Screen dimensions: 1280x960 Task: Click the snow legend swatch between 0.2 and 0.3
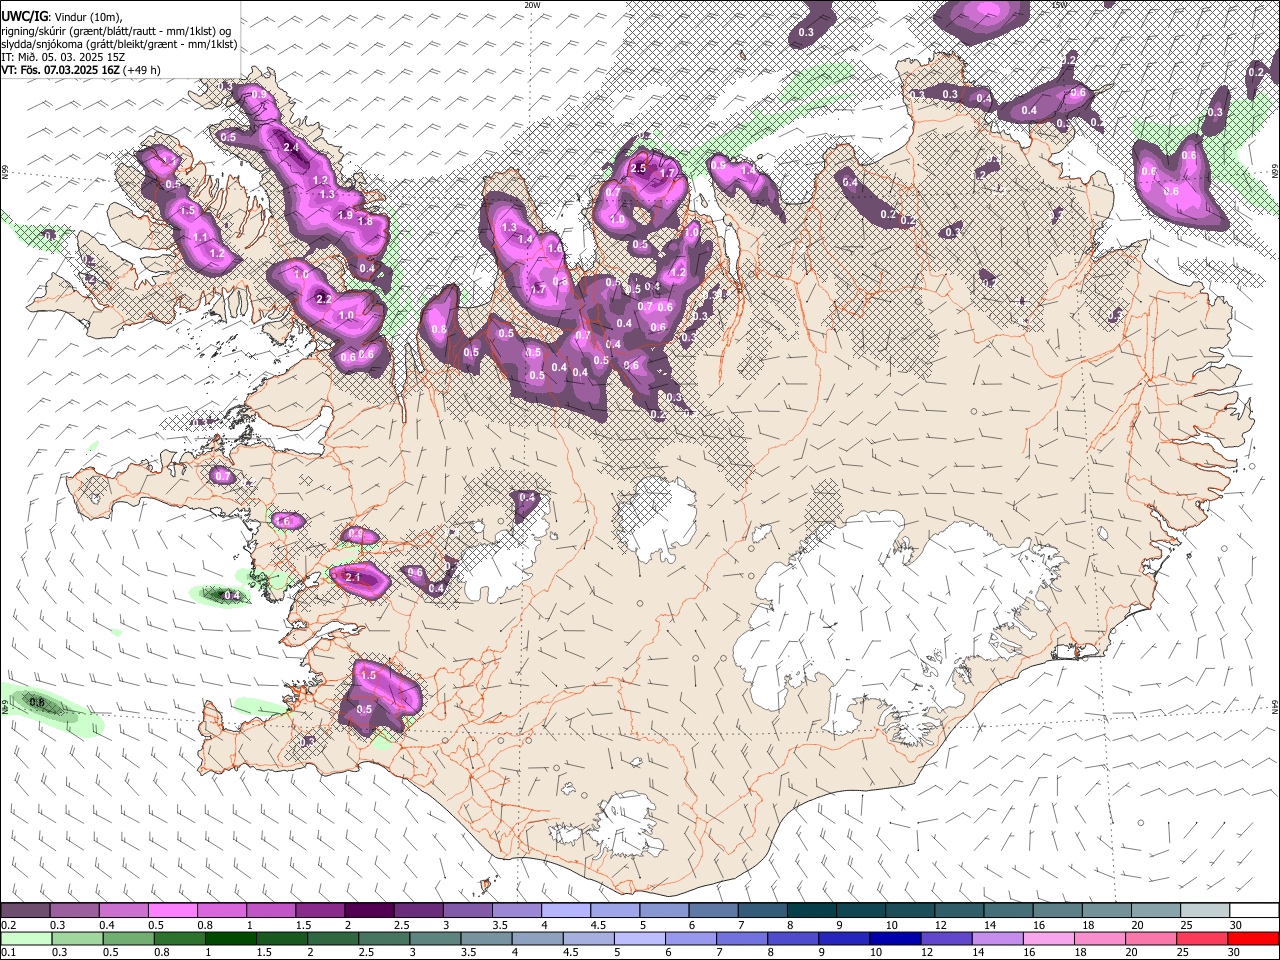[x=25, y=911]
